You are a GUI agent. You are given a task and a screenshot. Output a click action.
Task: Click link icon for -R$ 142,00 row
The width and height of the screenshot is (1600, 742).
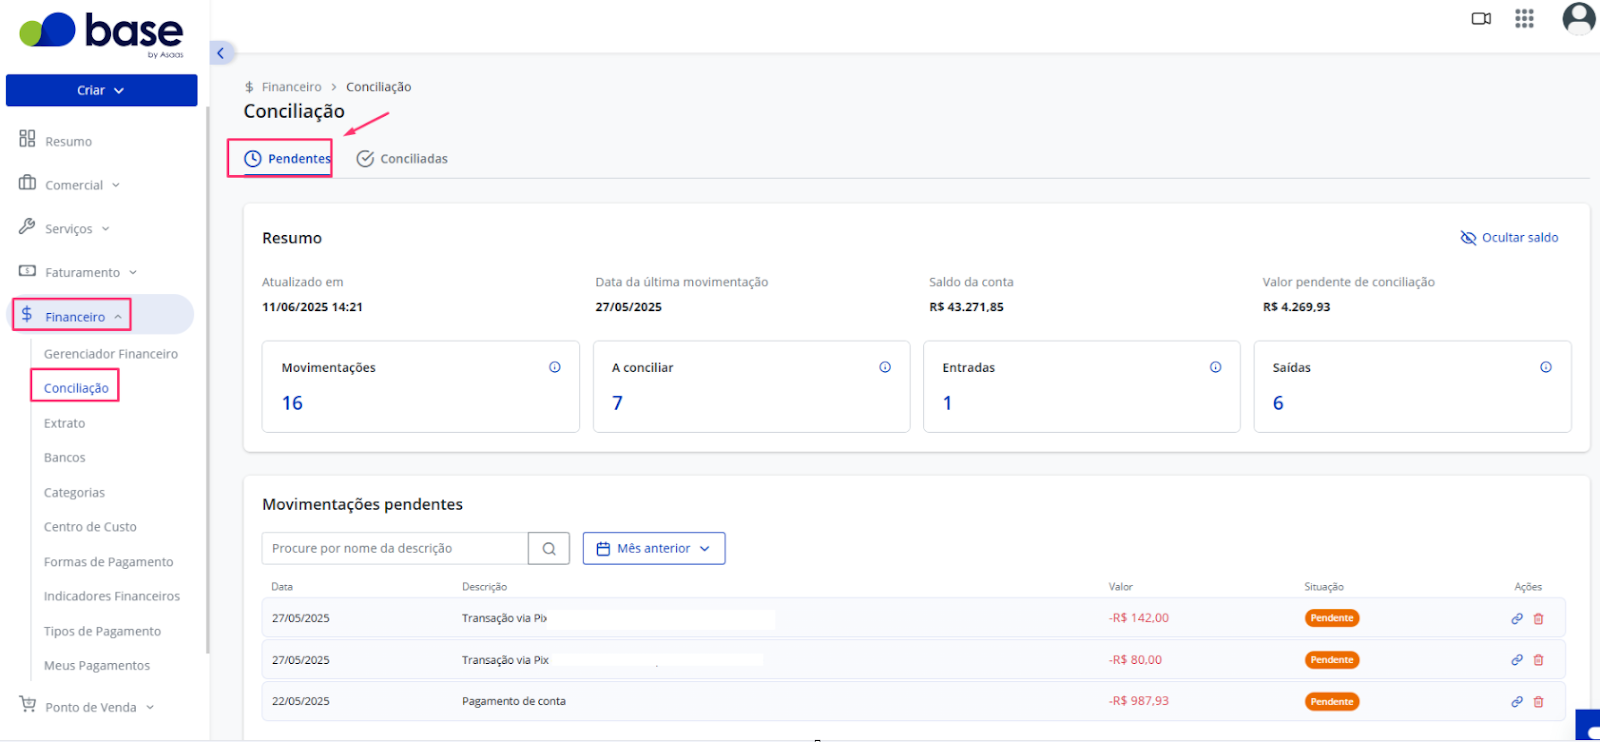[1517, 619]
